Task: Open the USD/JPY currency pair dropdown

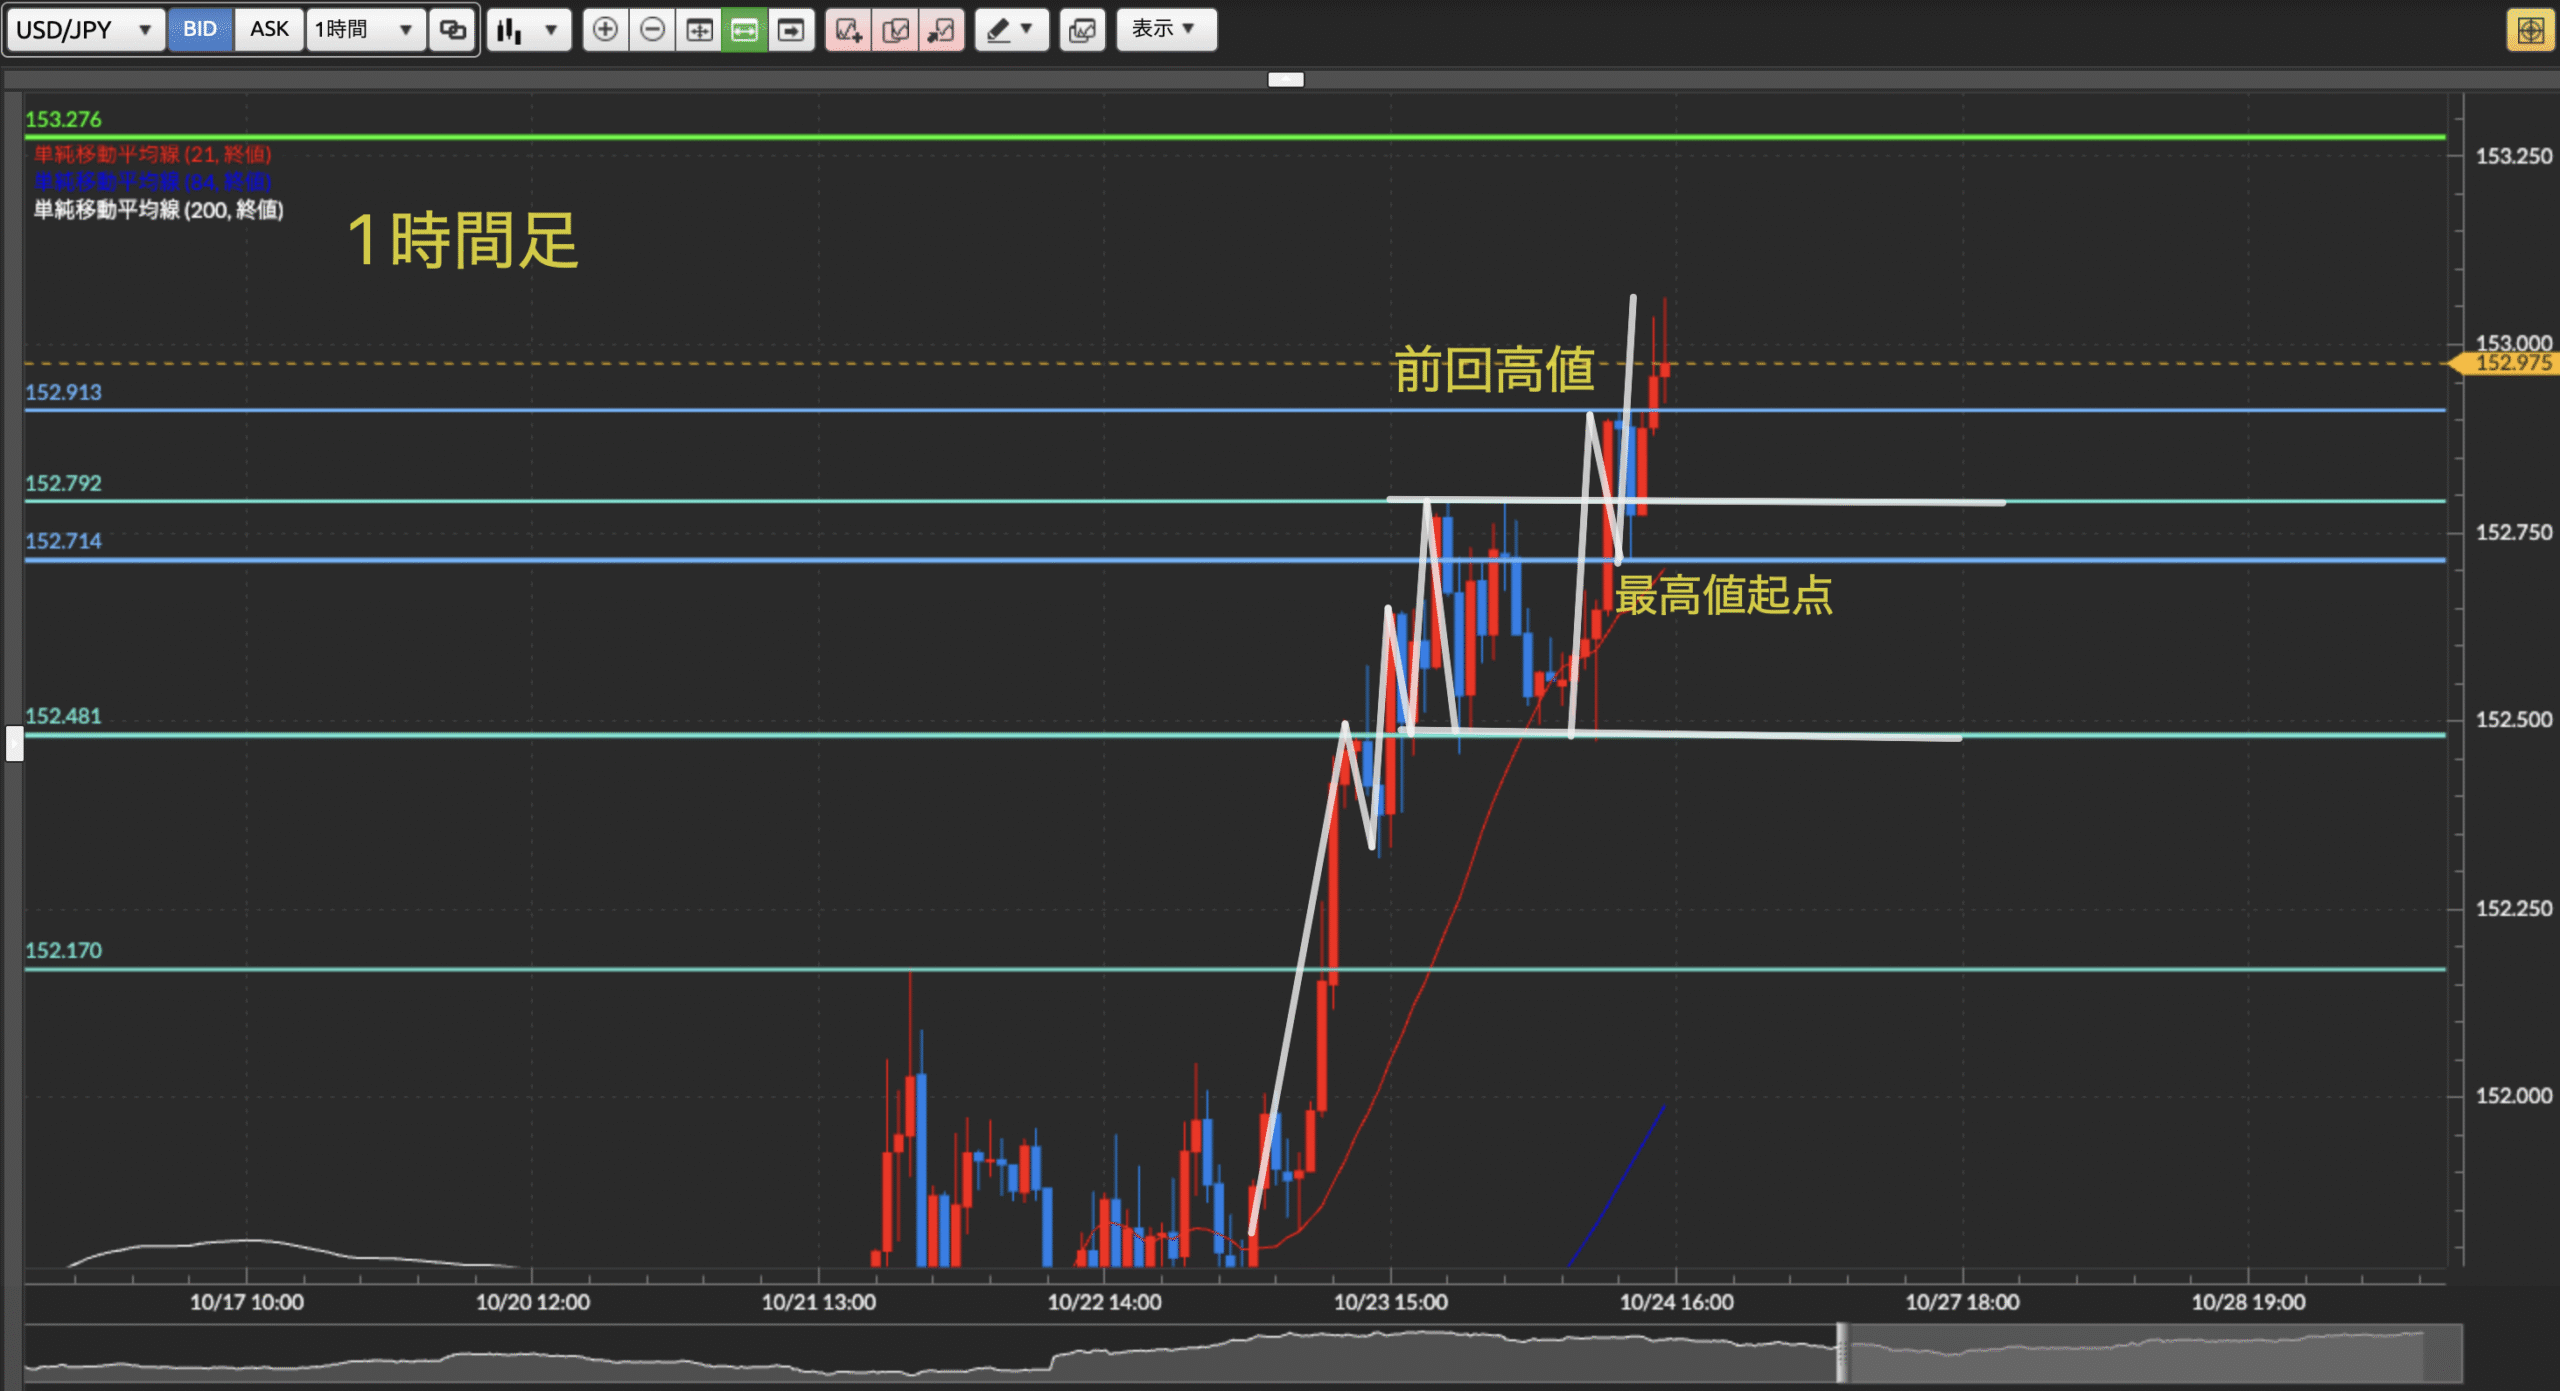Action: click(84, 30)
